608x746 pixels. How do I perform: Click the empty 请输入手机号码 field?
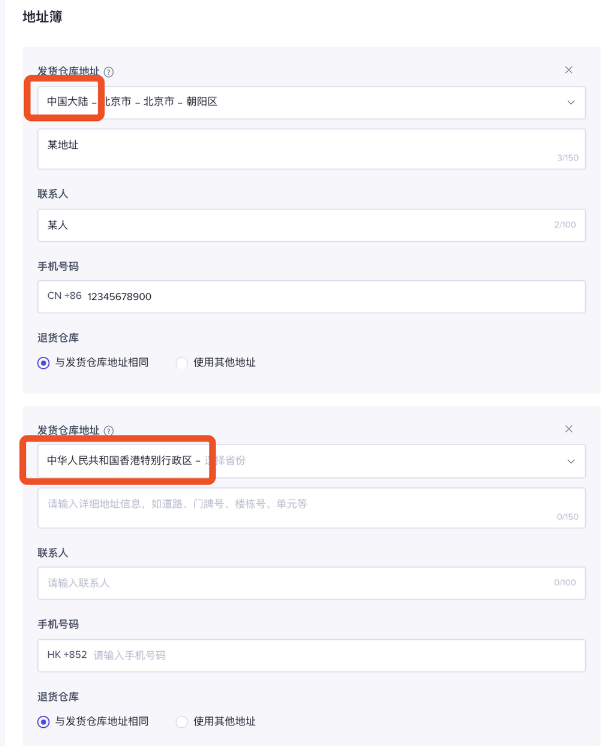[330, 656]
